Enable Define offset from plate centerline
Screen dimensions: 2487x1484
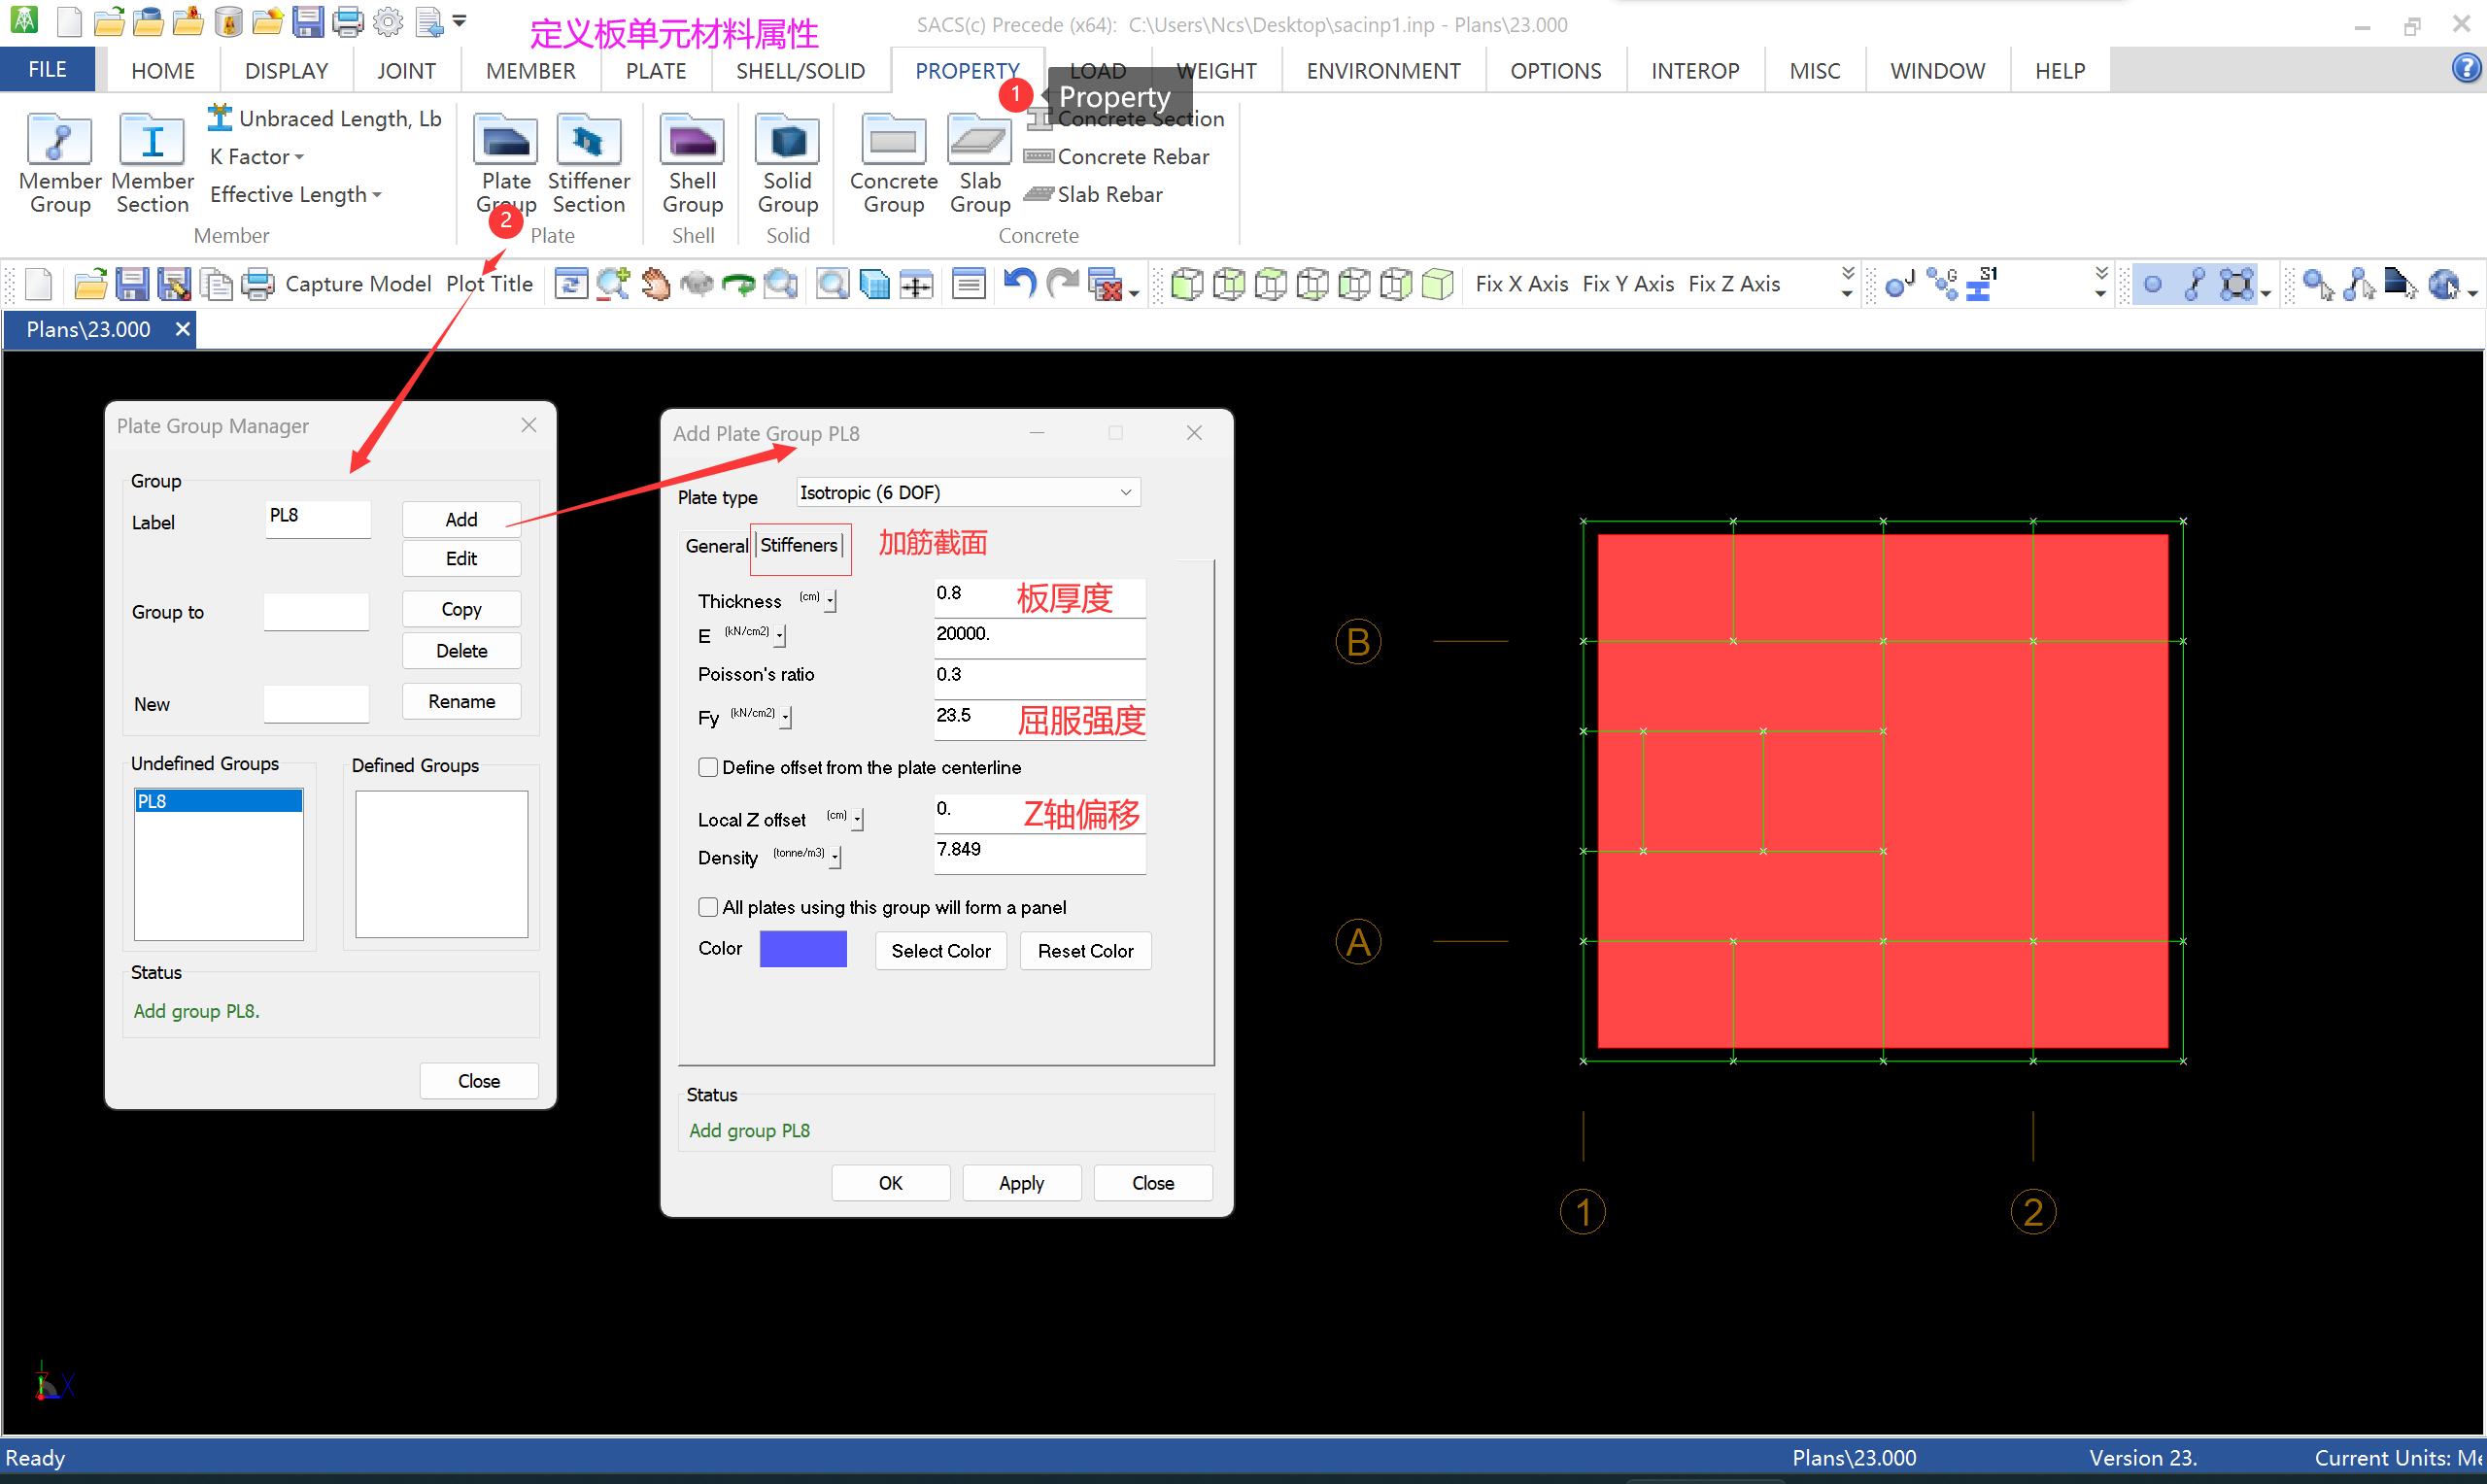708,767
